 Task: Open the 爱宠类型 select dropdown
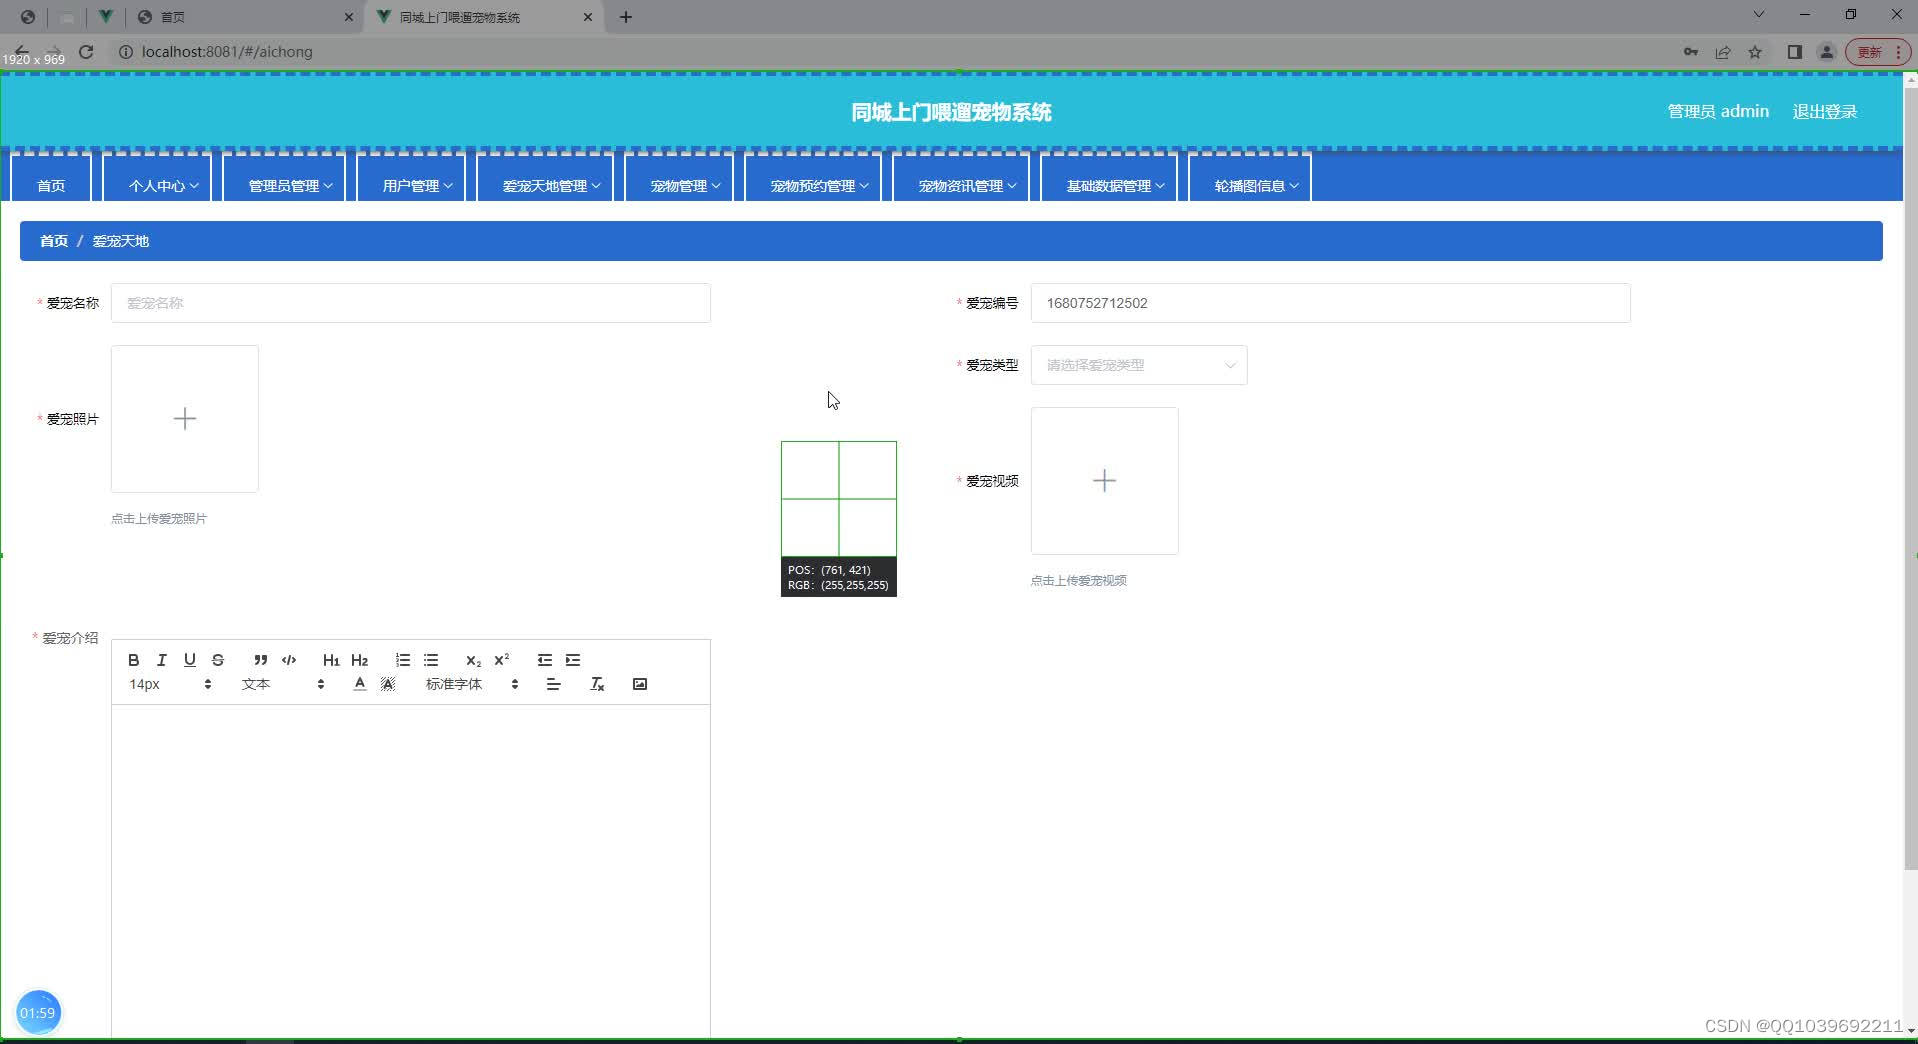point(1139,365)
